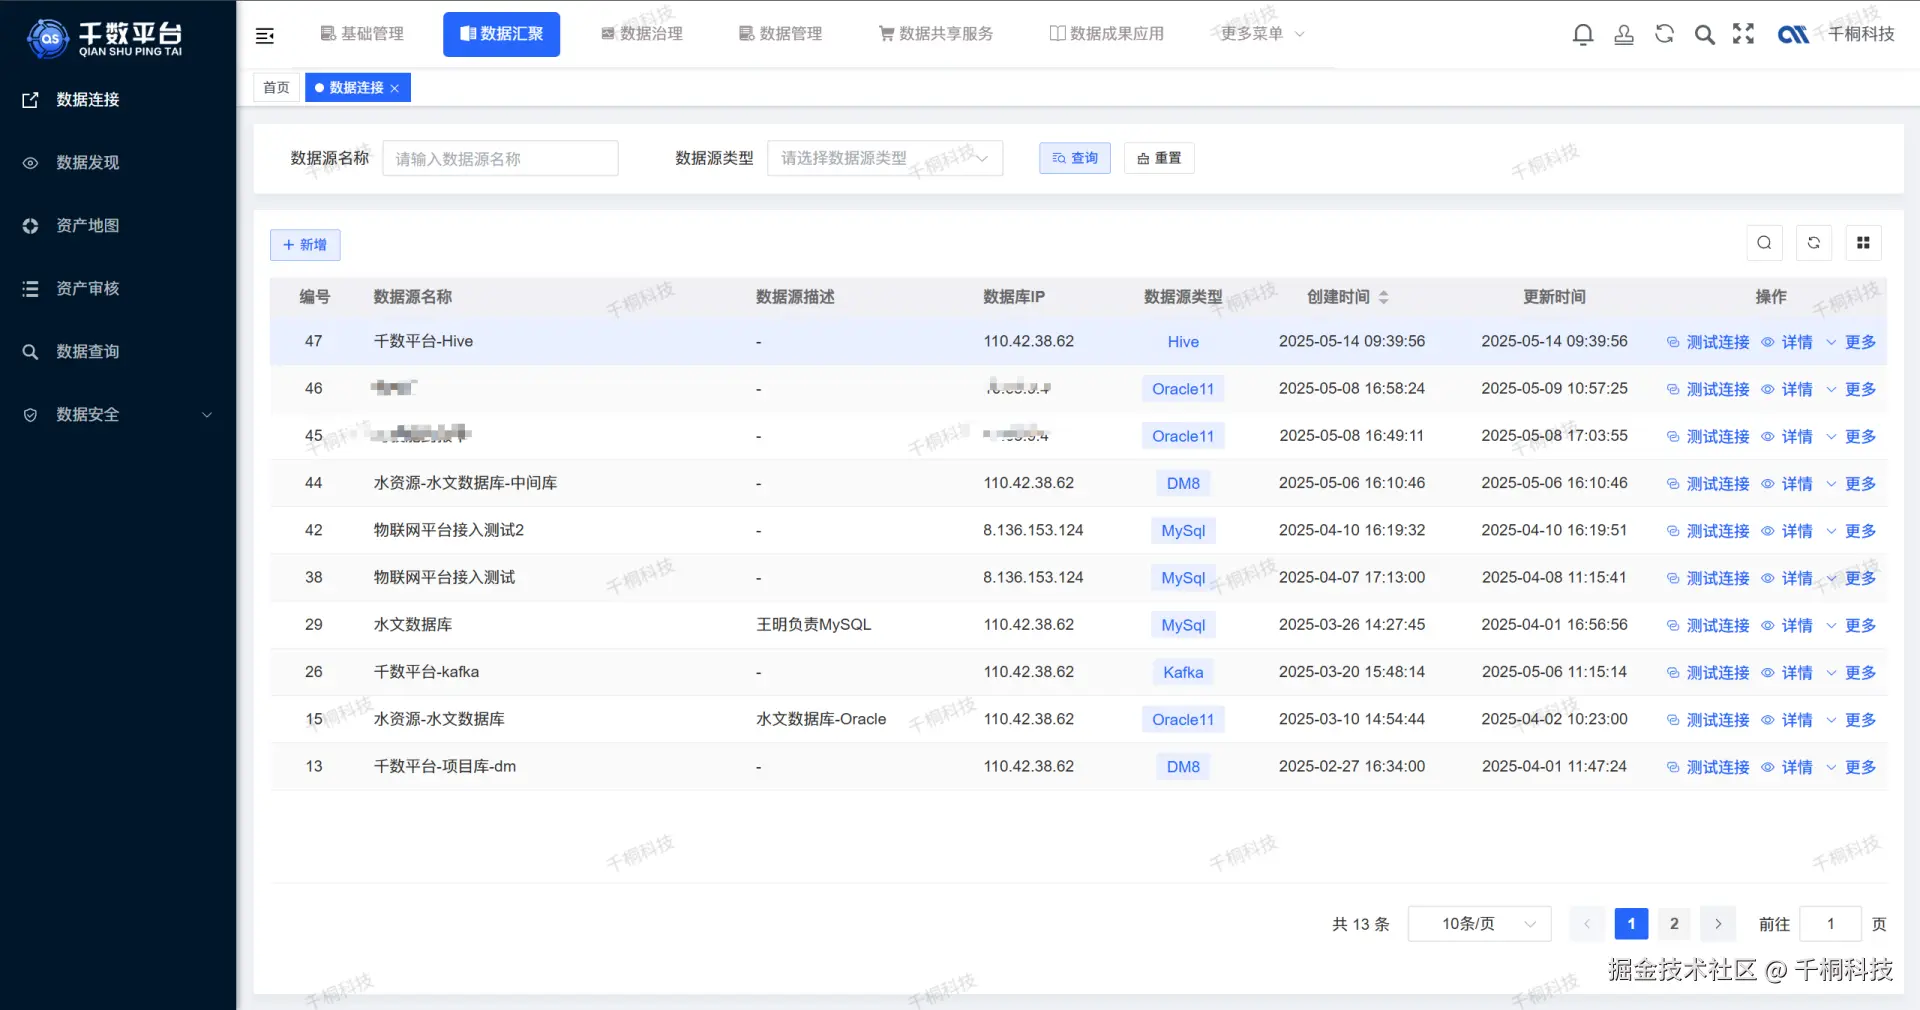This screenshot has height=1010, width=1920.
Task: Select the 数据汇聚 top menu
Action: click(501, 34)
